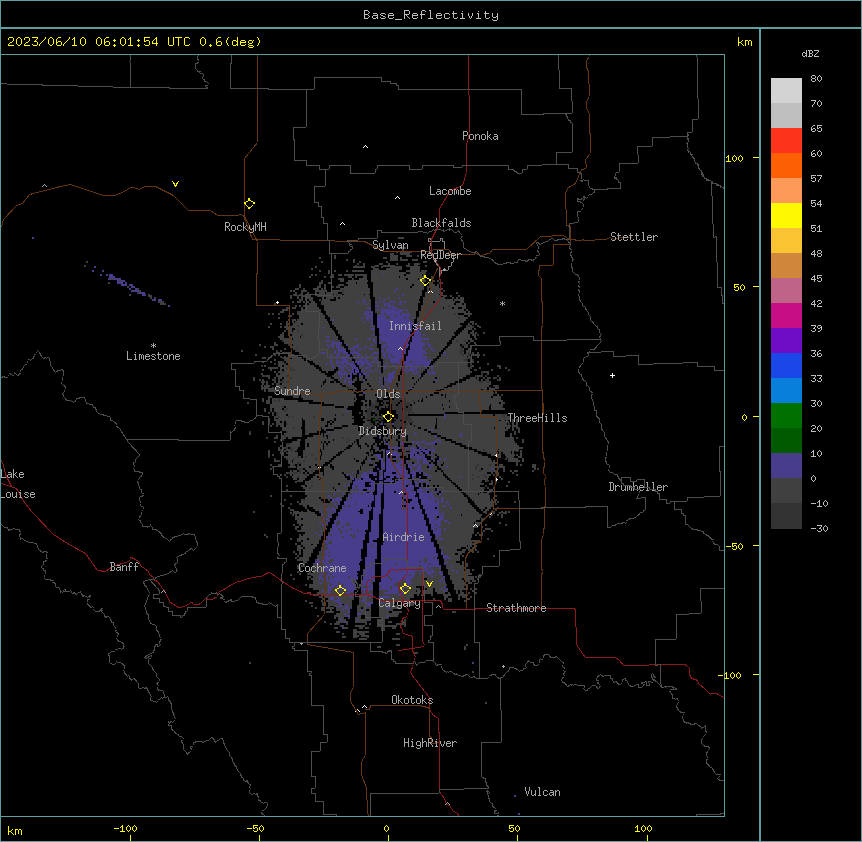Click the Drumheller town label

point(638,486)
